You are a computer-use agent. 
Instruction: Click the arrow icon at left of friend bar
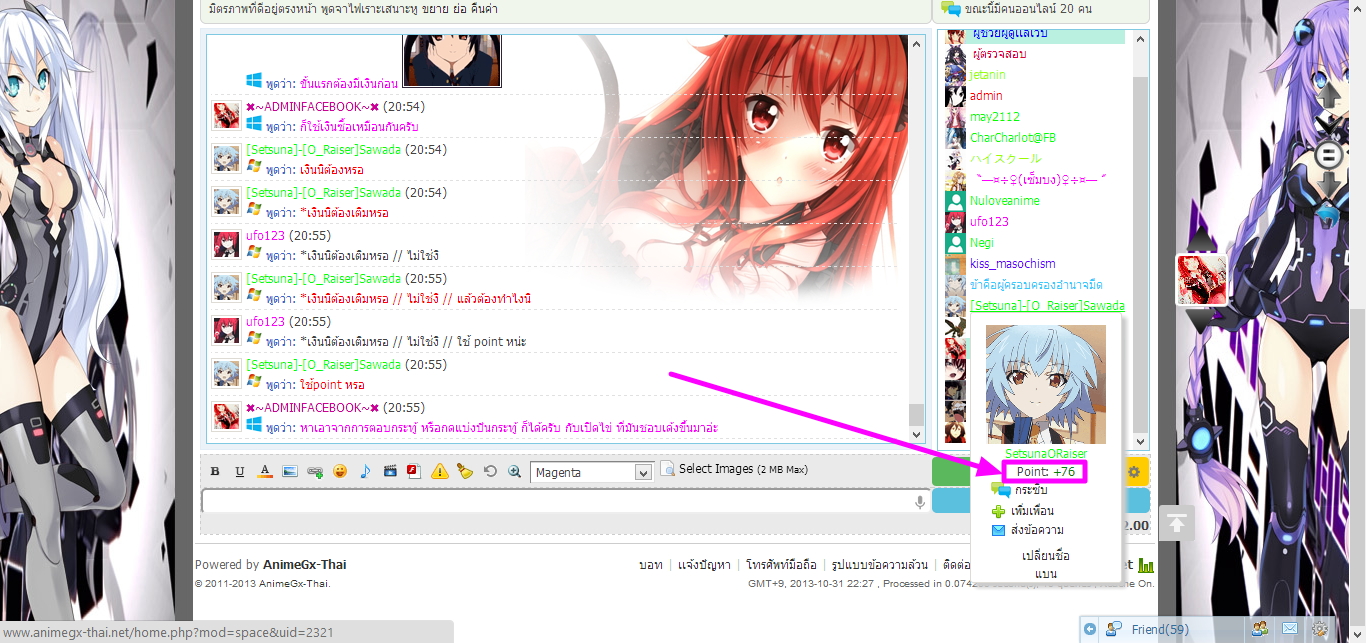pyautogui.click(x=1091, y=629)
